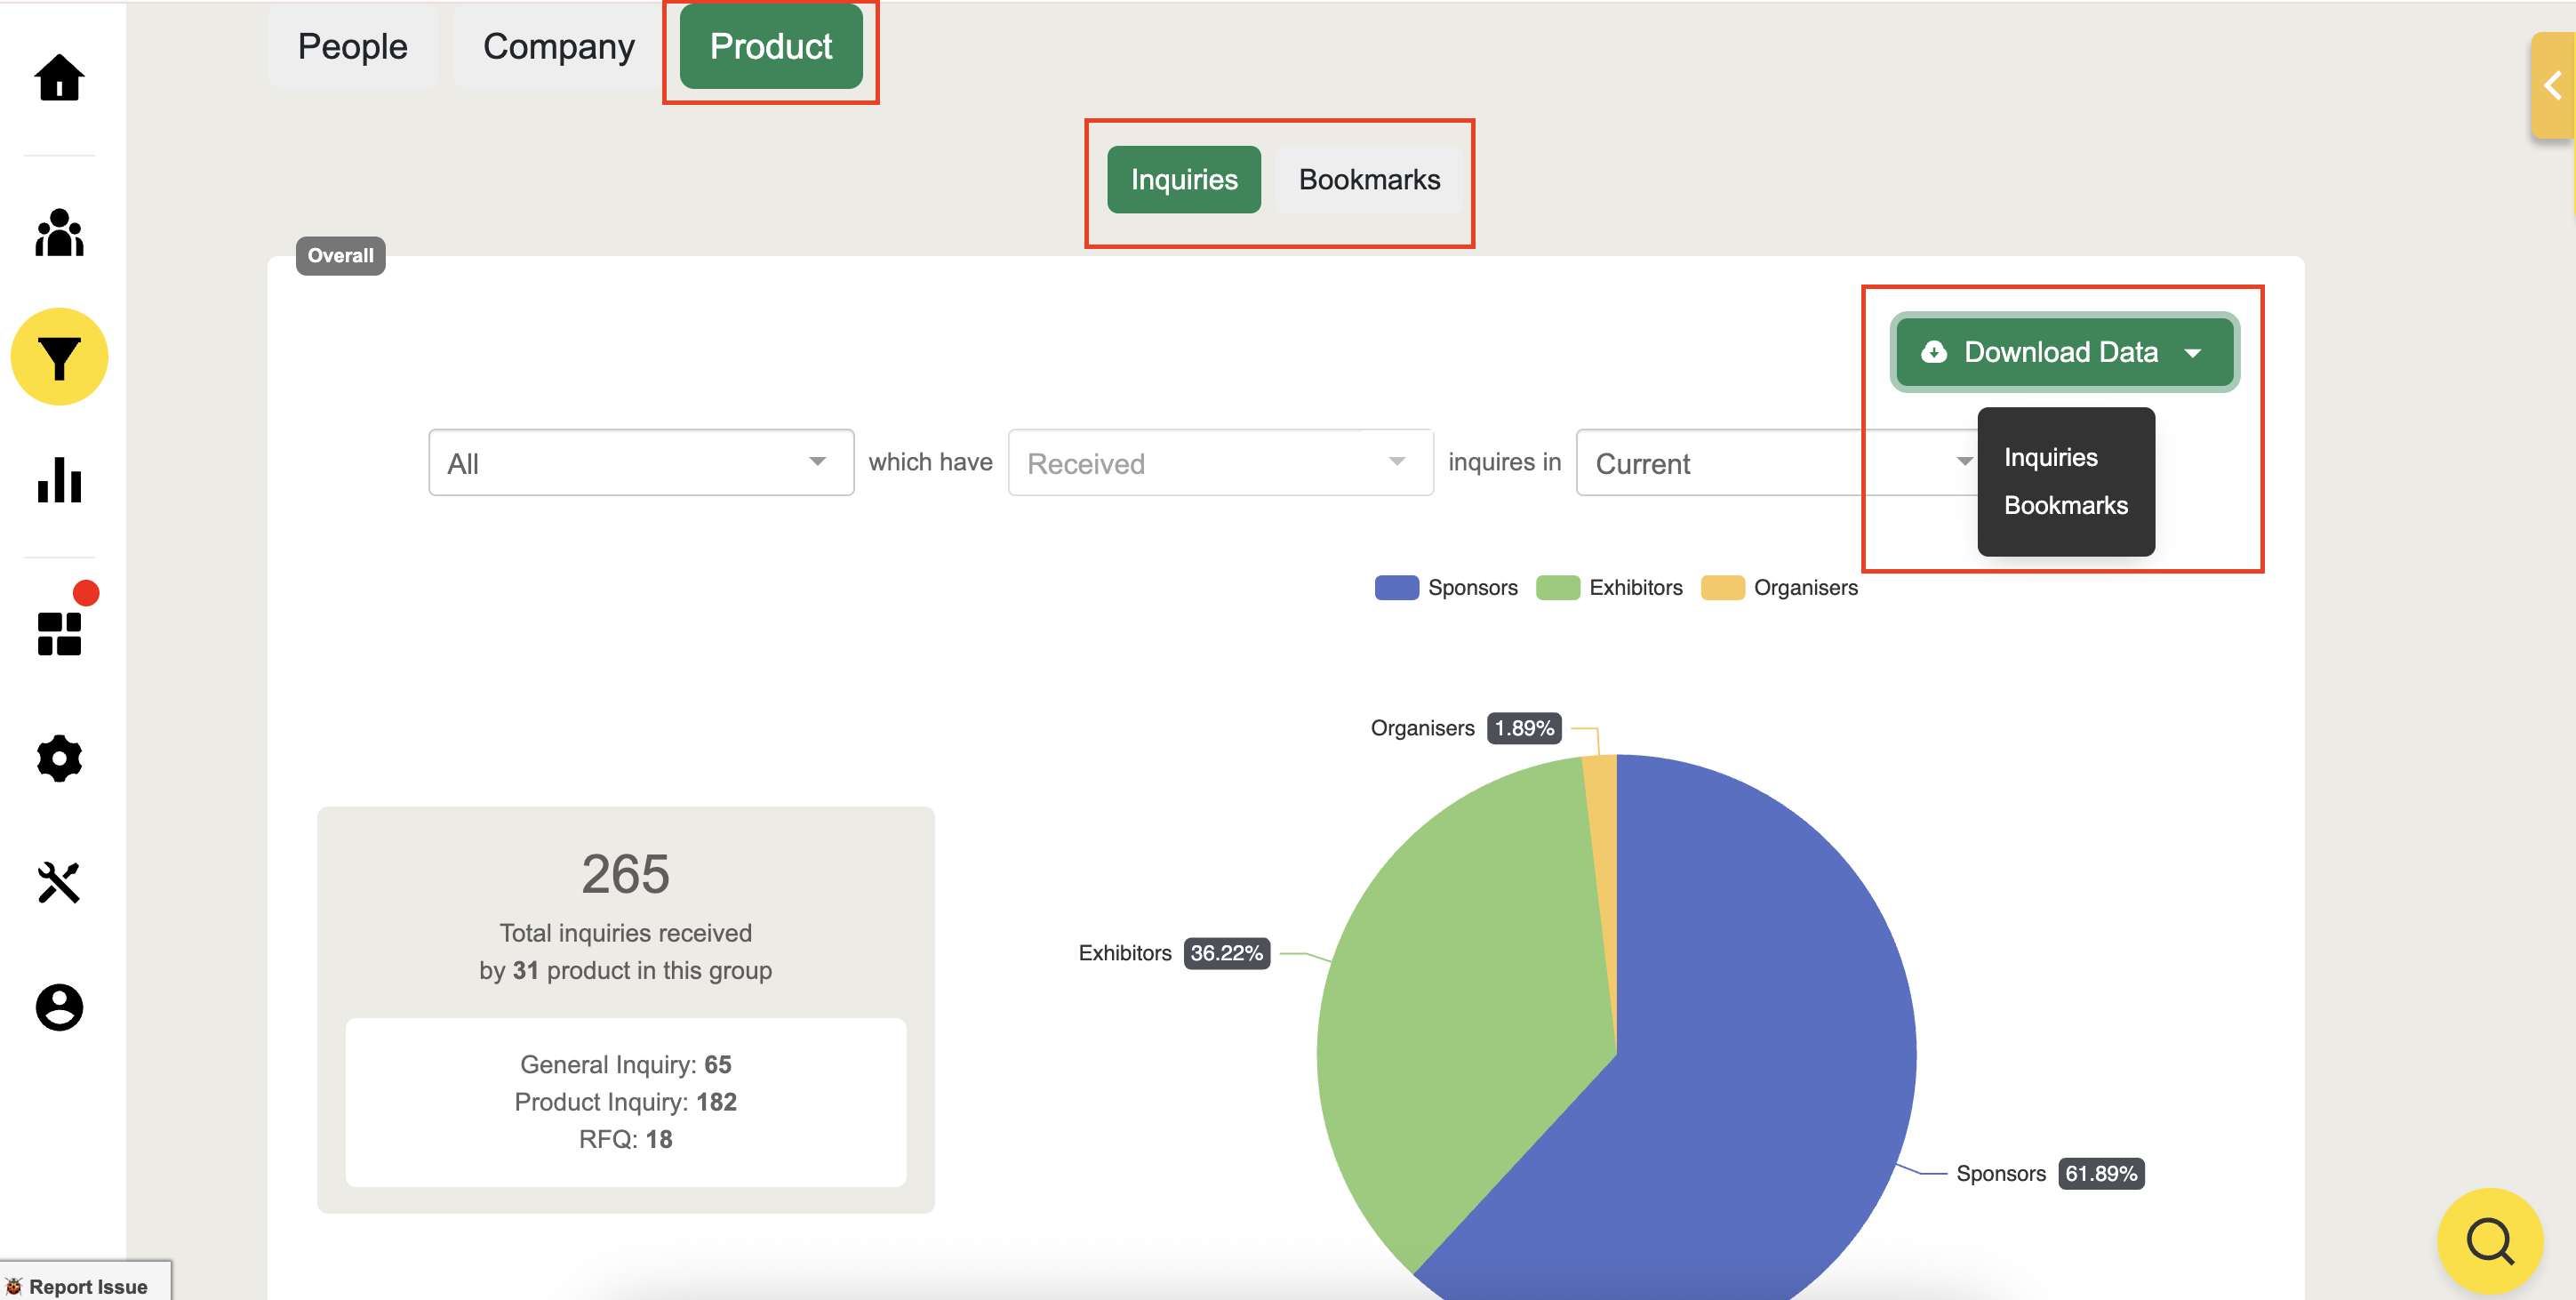Choose Bookmarks from download menu

[2065, 505]
